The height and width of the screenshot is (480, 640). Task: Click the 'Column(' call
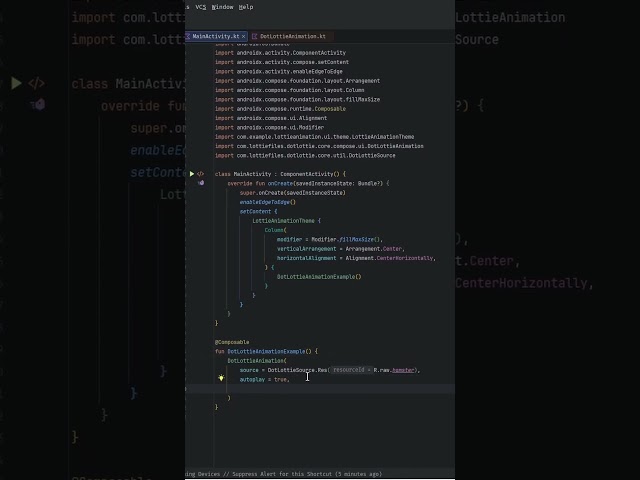pos(276,230)
